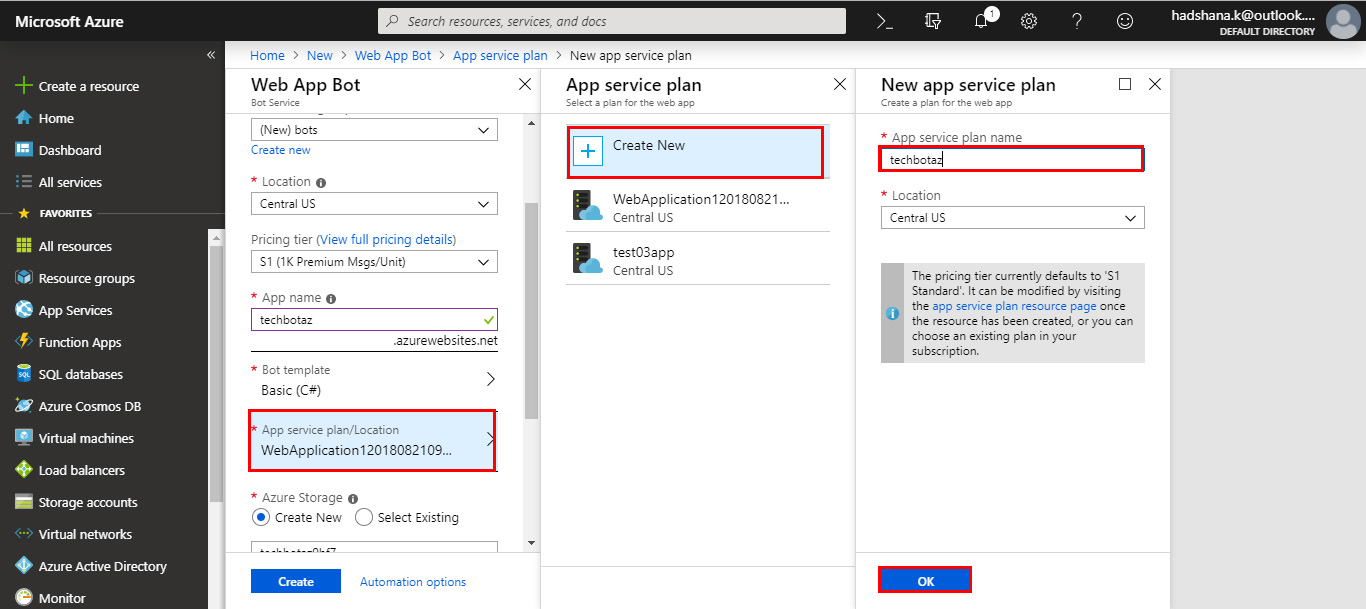Expand the App service plan/Location chevron

pyautogui.click(x=490, y=440)
